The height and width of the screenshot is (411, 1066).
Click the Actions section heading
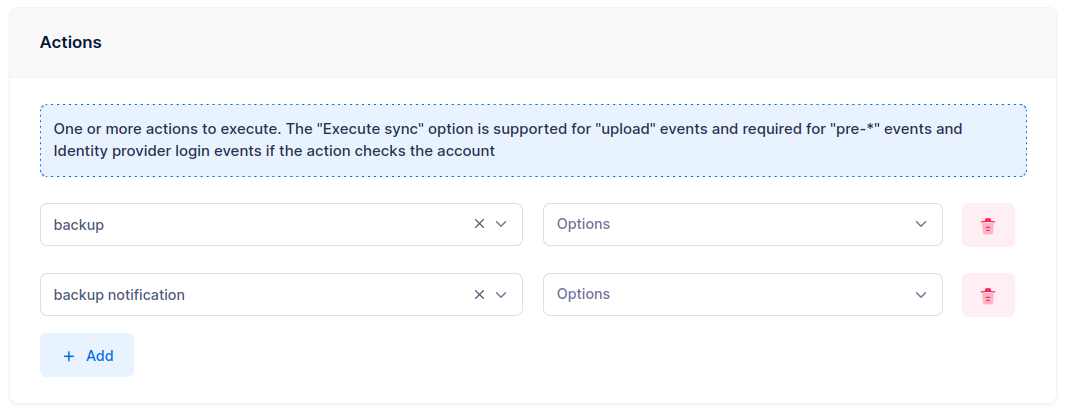pyautogui.click(x=70, y=43)
